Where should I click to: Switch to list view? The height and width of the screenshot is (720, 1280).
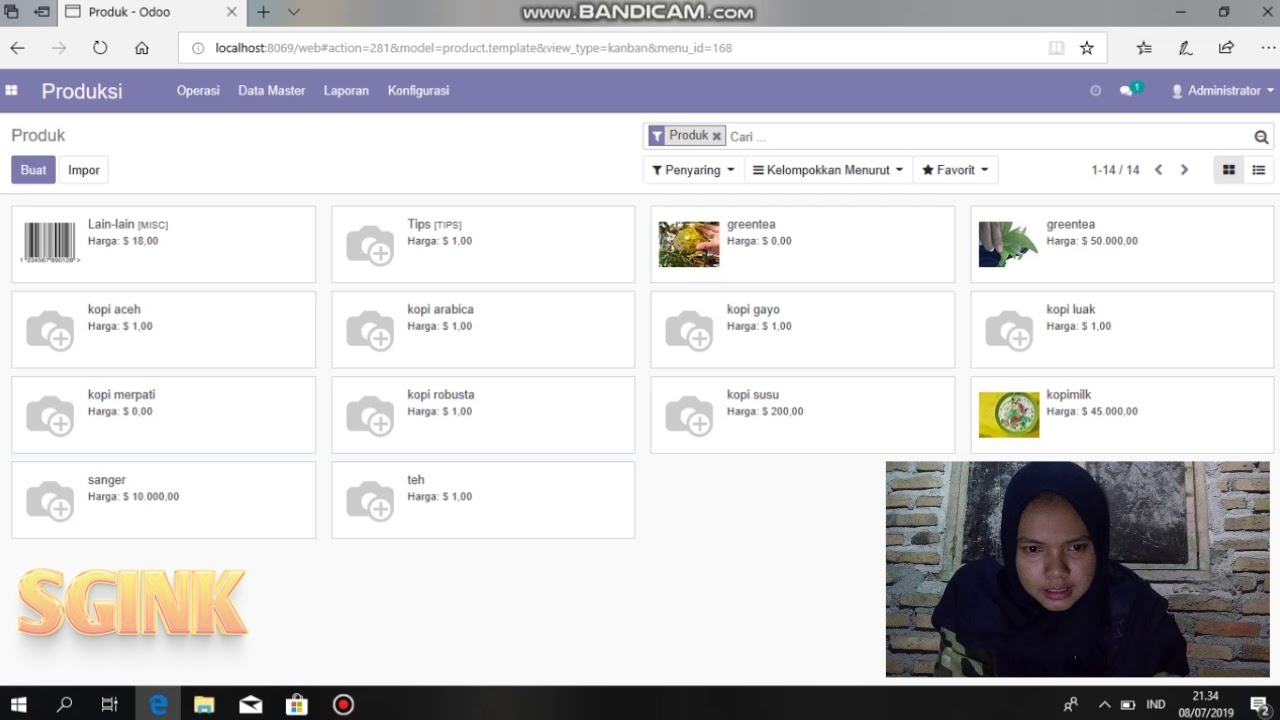[1259, 170]
